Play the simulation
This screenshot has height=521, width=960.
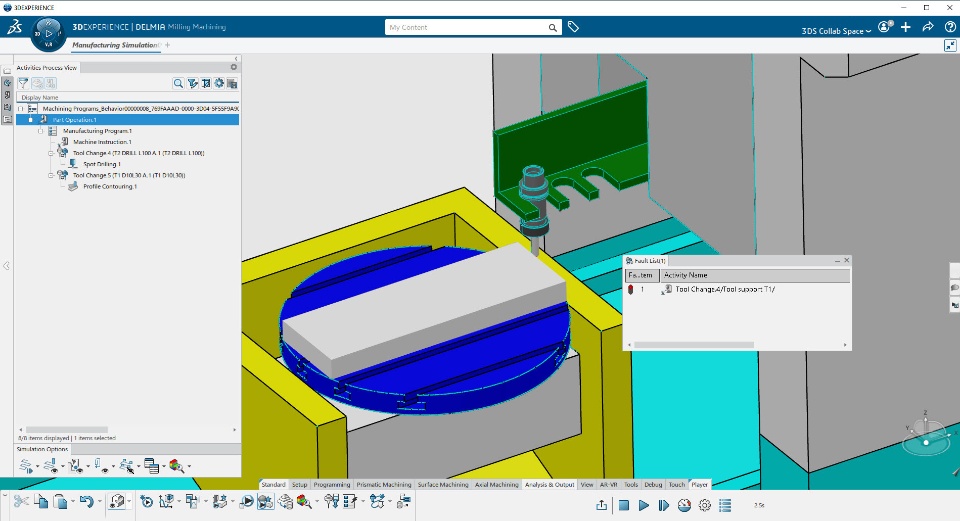(x=643, y=505)
